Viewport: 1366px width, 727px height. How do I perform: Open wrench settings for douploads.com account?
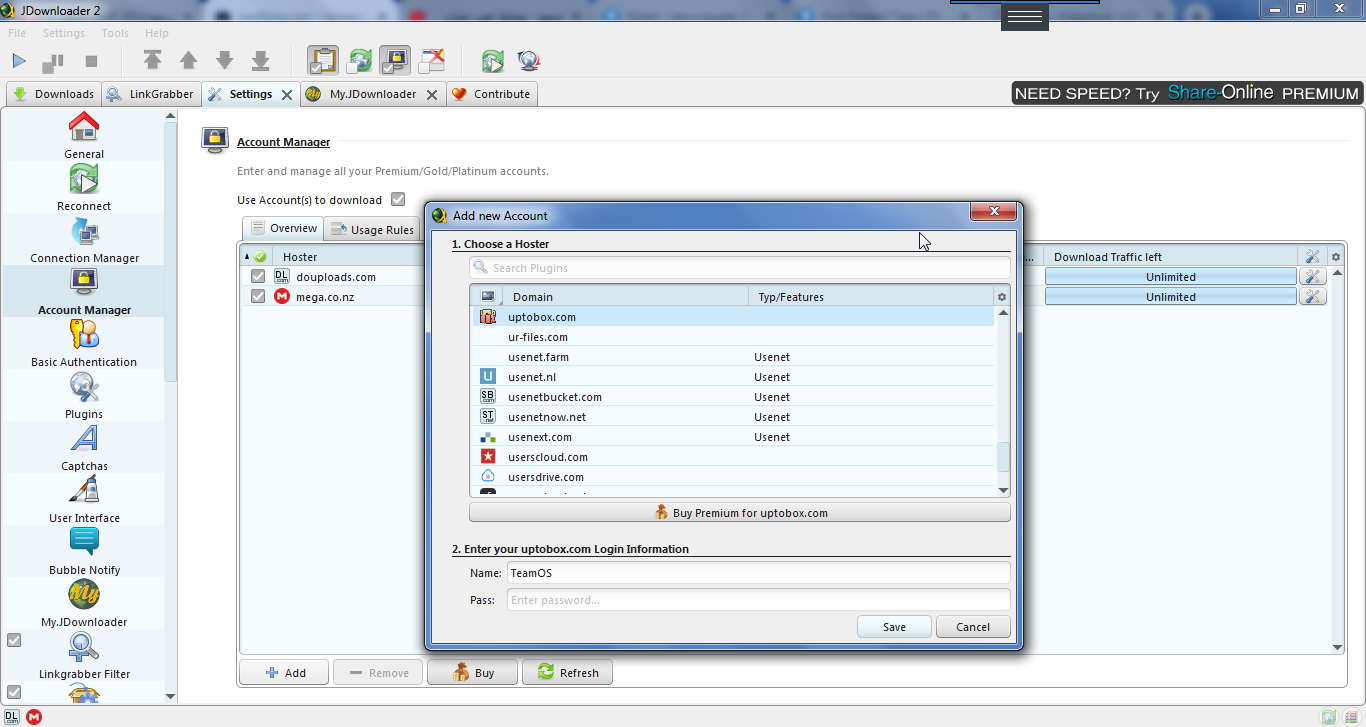(x=1312, y=277)
